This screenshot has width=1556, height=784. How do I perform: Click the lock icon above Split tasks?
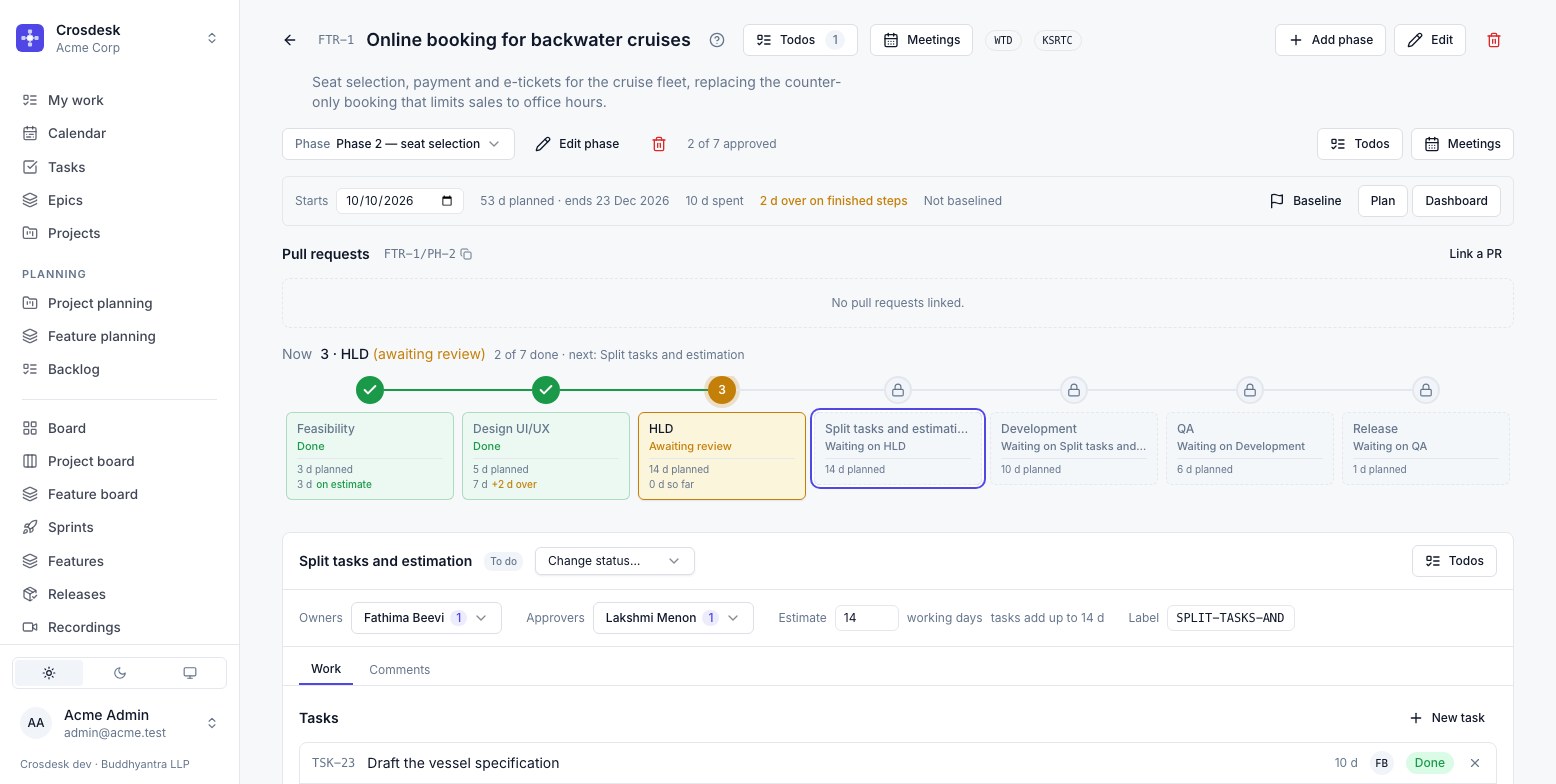898,390
